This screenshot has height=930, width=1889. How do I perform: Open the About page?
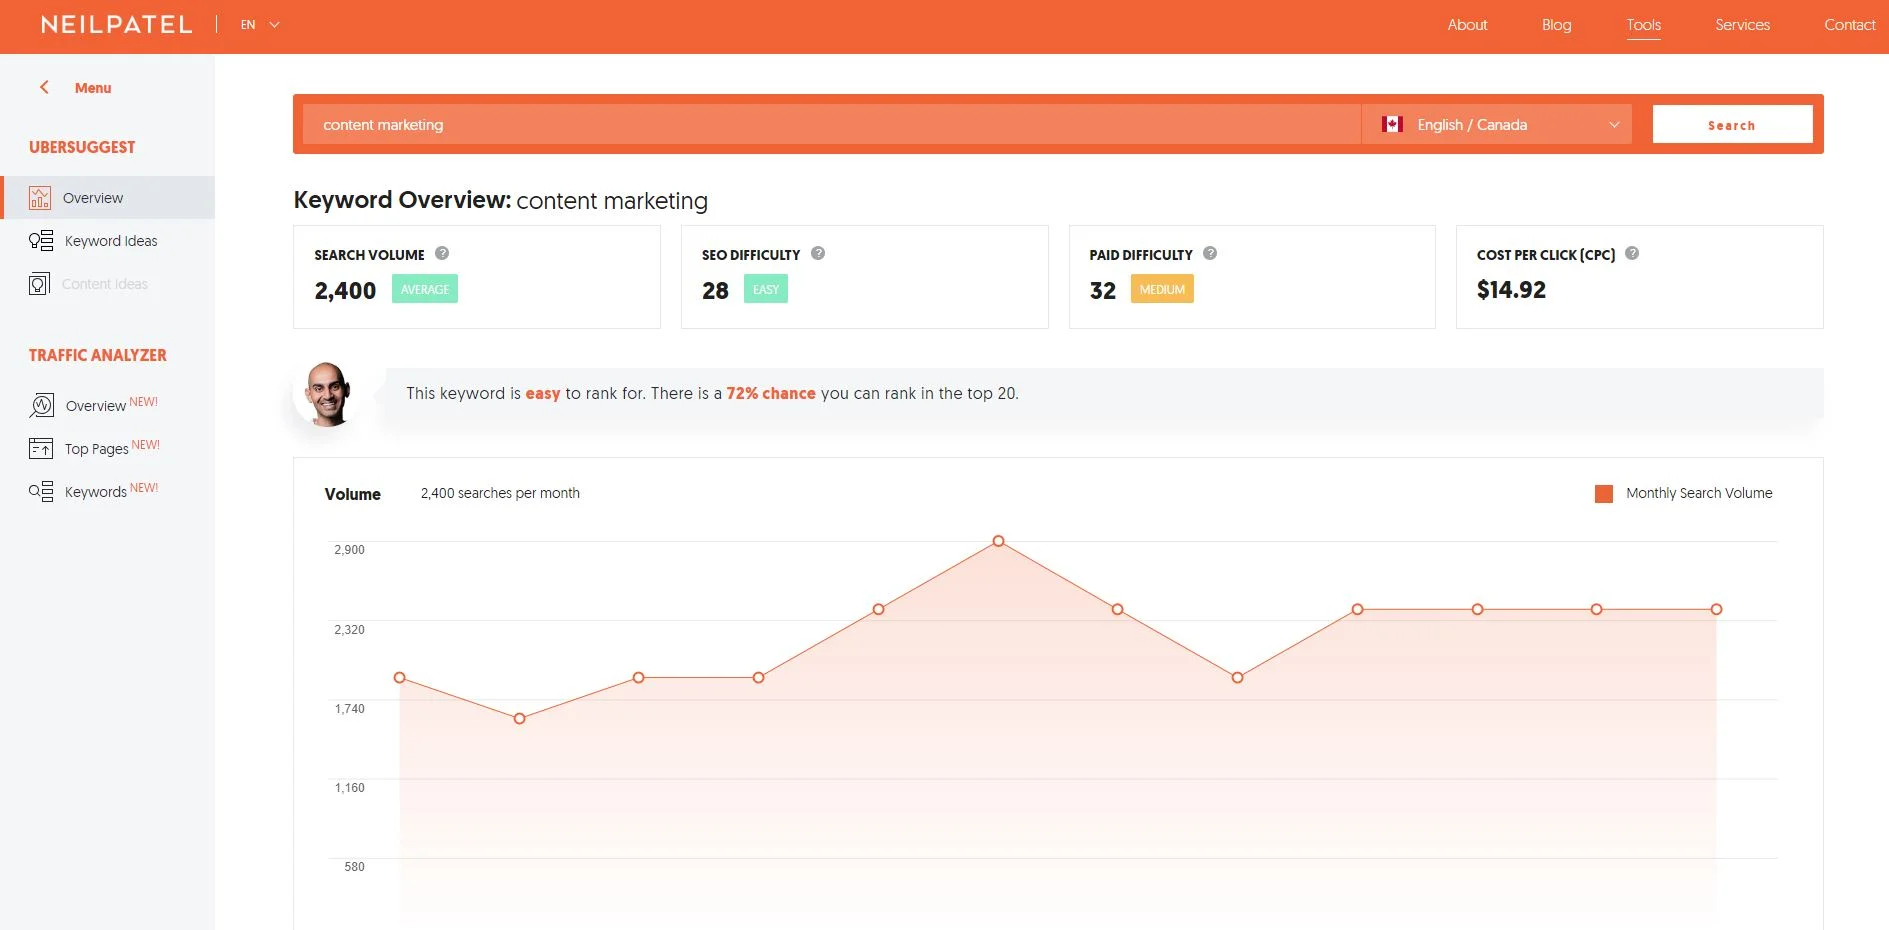coord(1467,25)
